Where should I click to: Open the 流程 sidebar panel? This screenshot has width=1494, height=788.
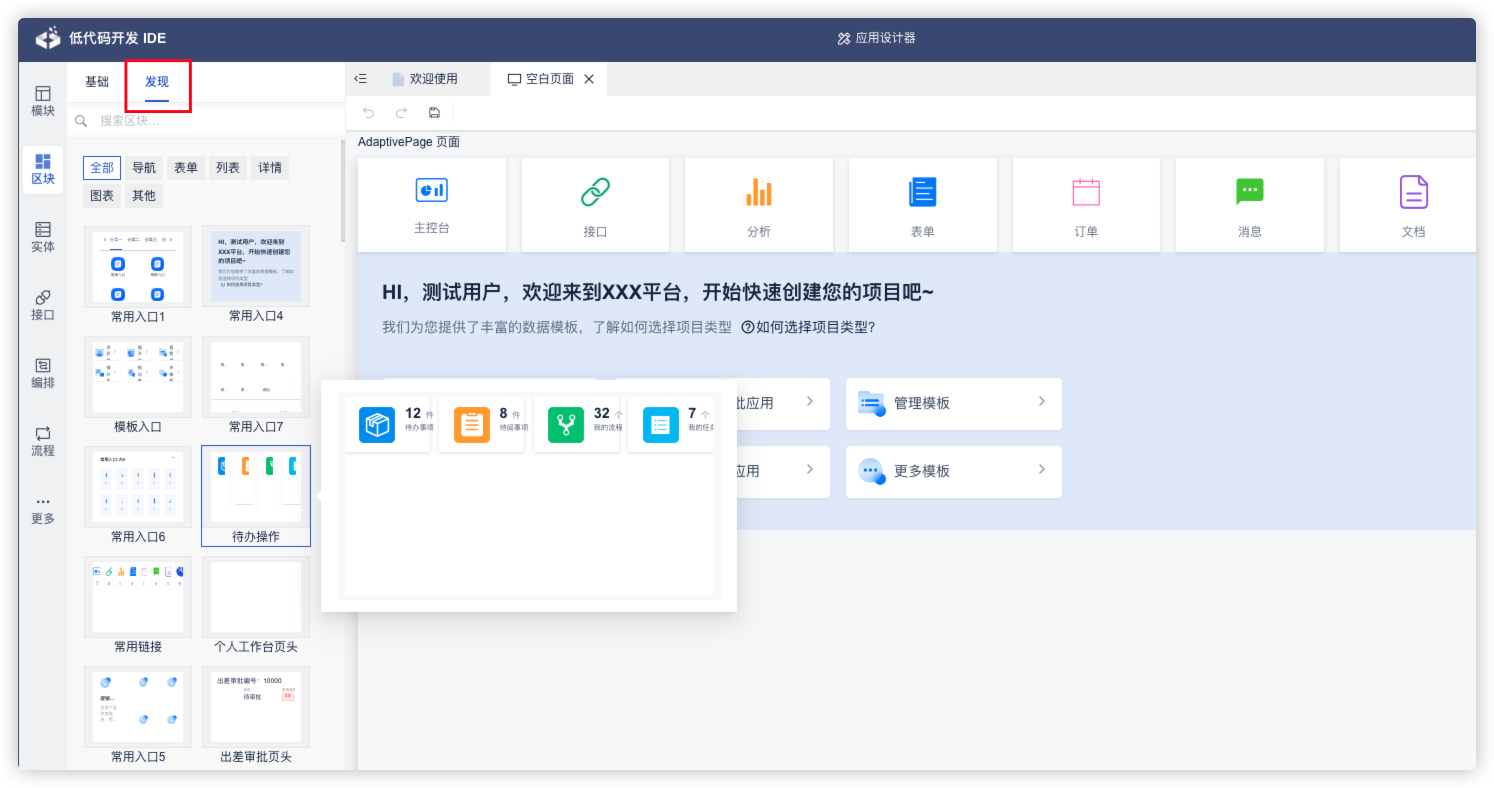click(x=43, y=441)
